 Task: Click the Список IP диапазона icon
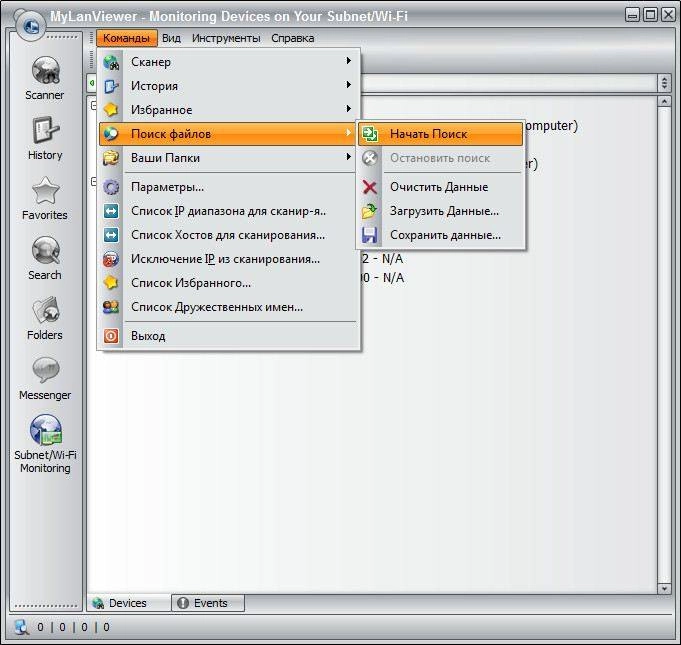pos(111,211)
